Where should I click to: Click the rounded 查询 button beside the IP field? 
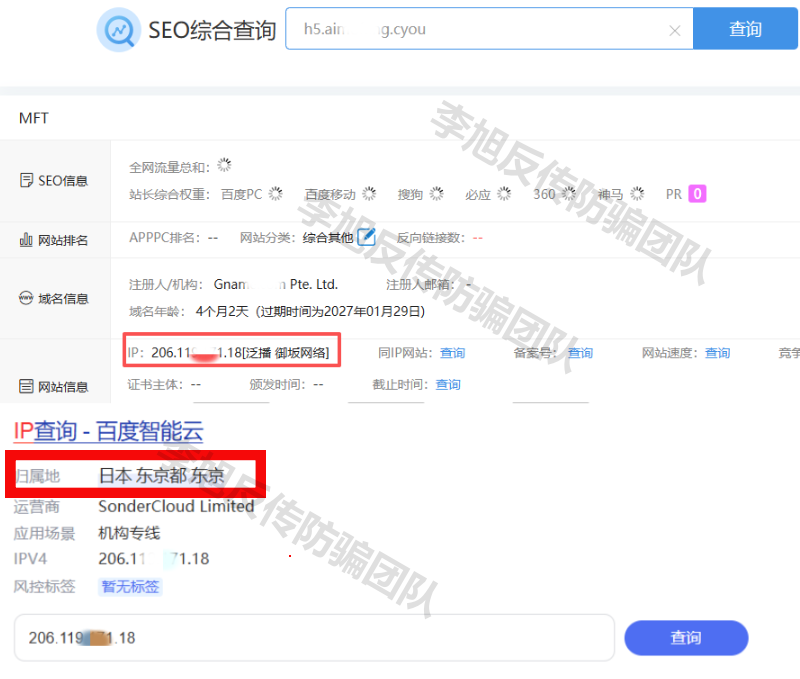[686, 638]
